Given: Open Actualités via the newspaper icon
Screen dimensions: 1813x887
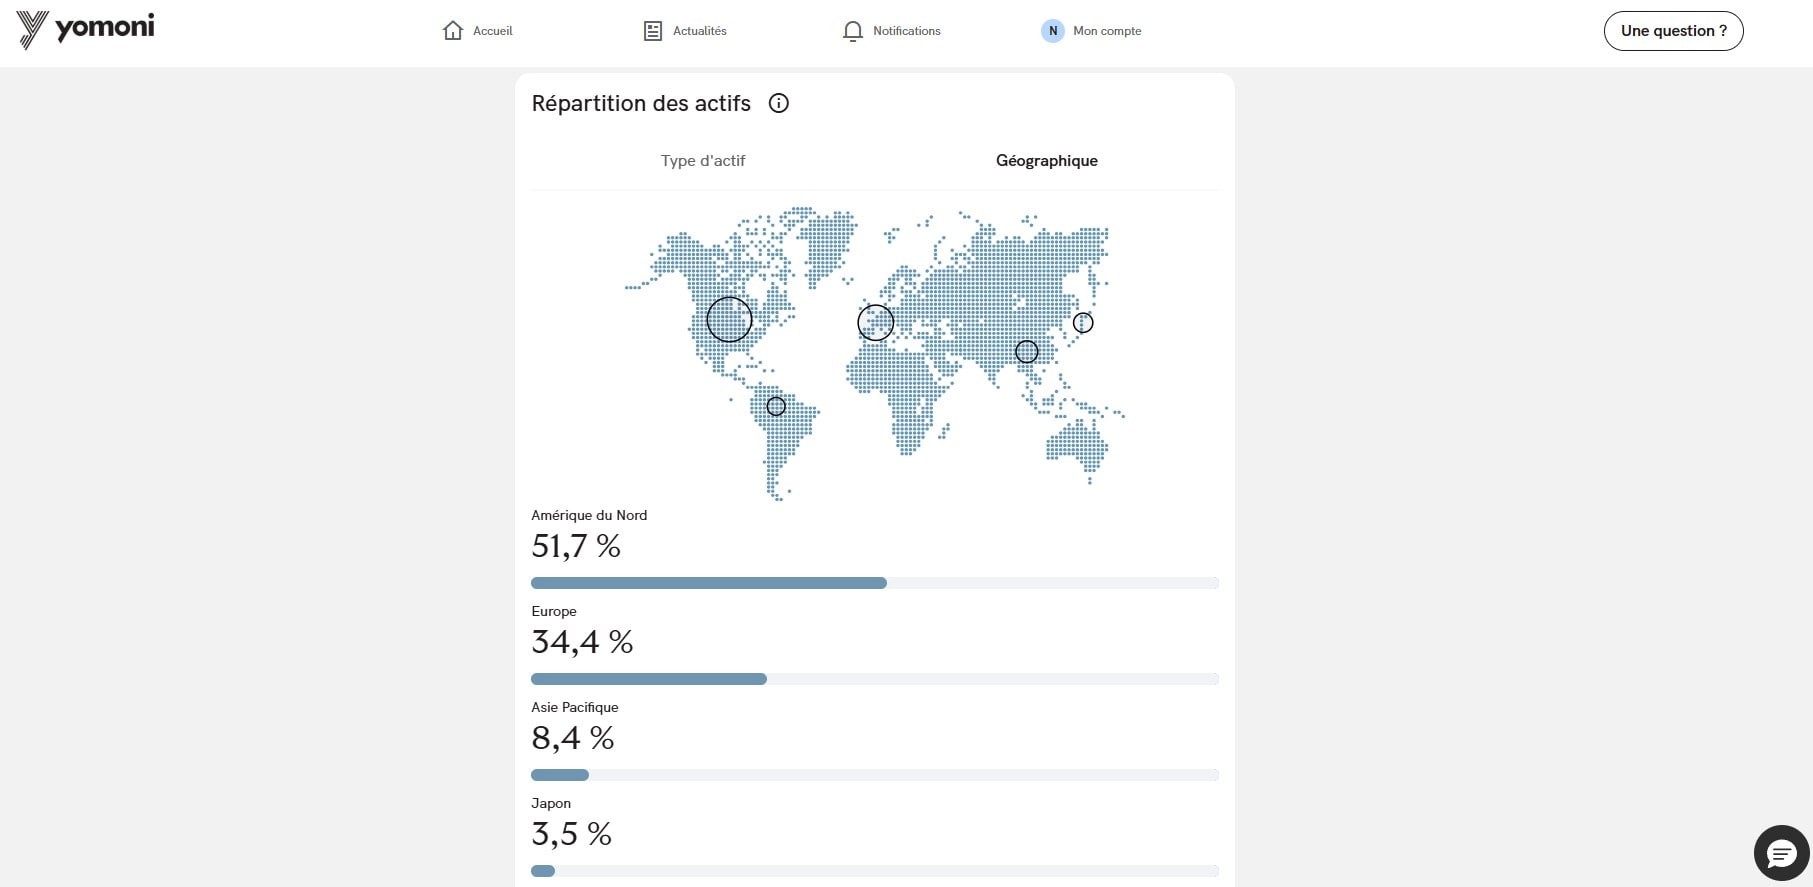Looking at the screenshot, I should [x=653, y=31].
